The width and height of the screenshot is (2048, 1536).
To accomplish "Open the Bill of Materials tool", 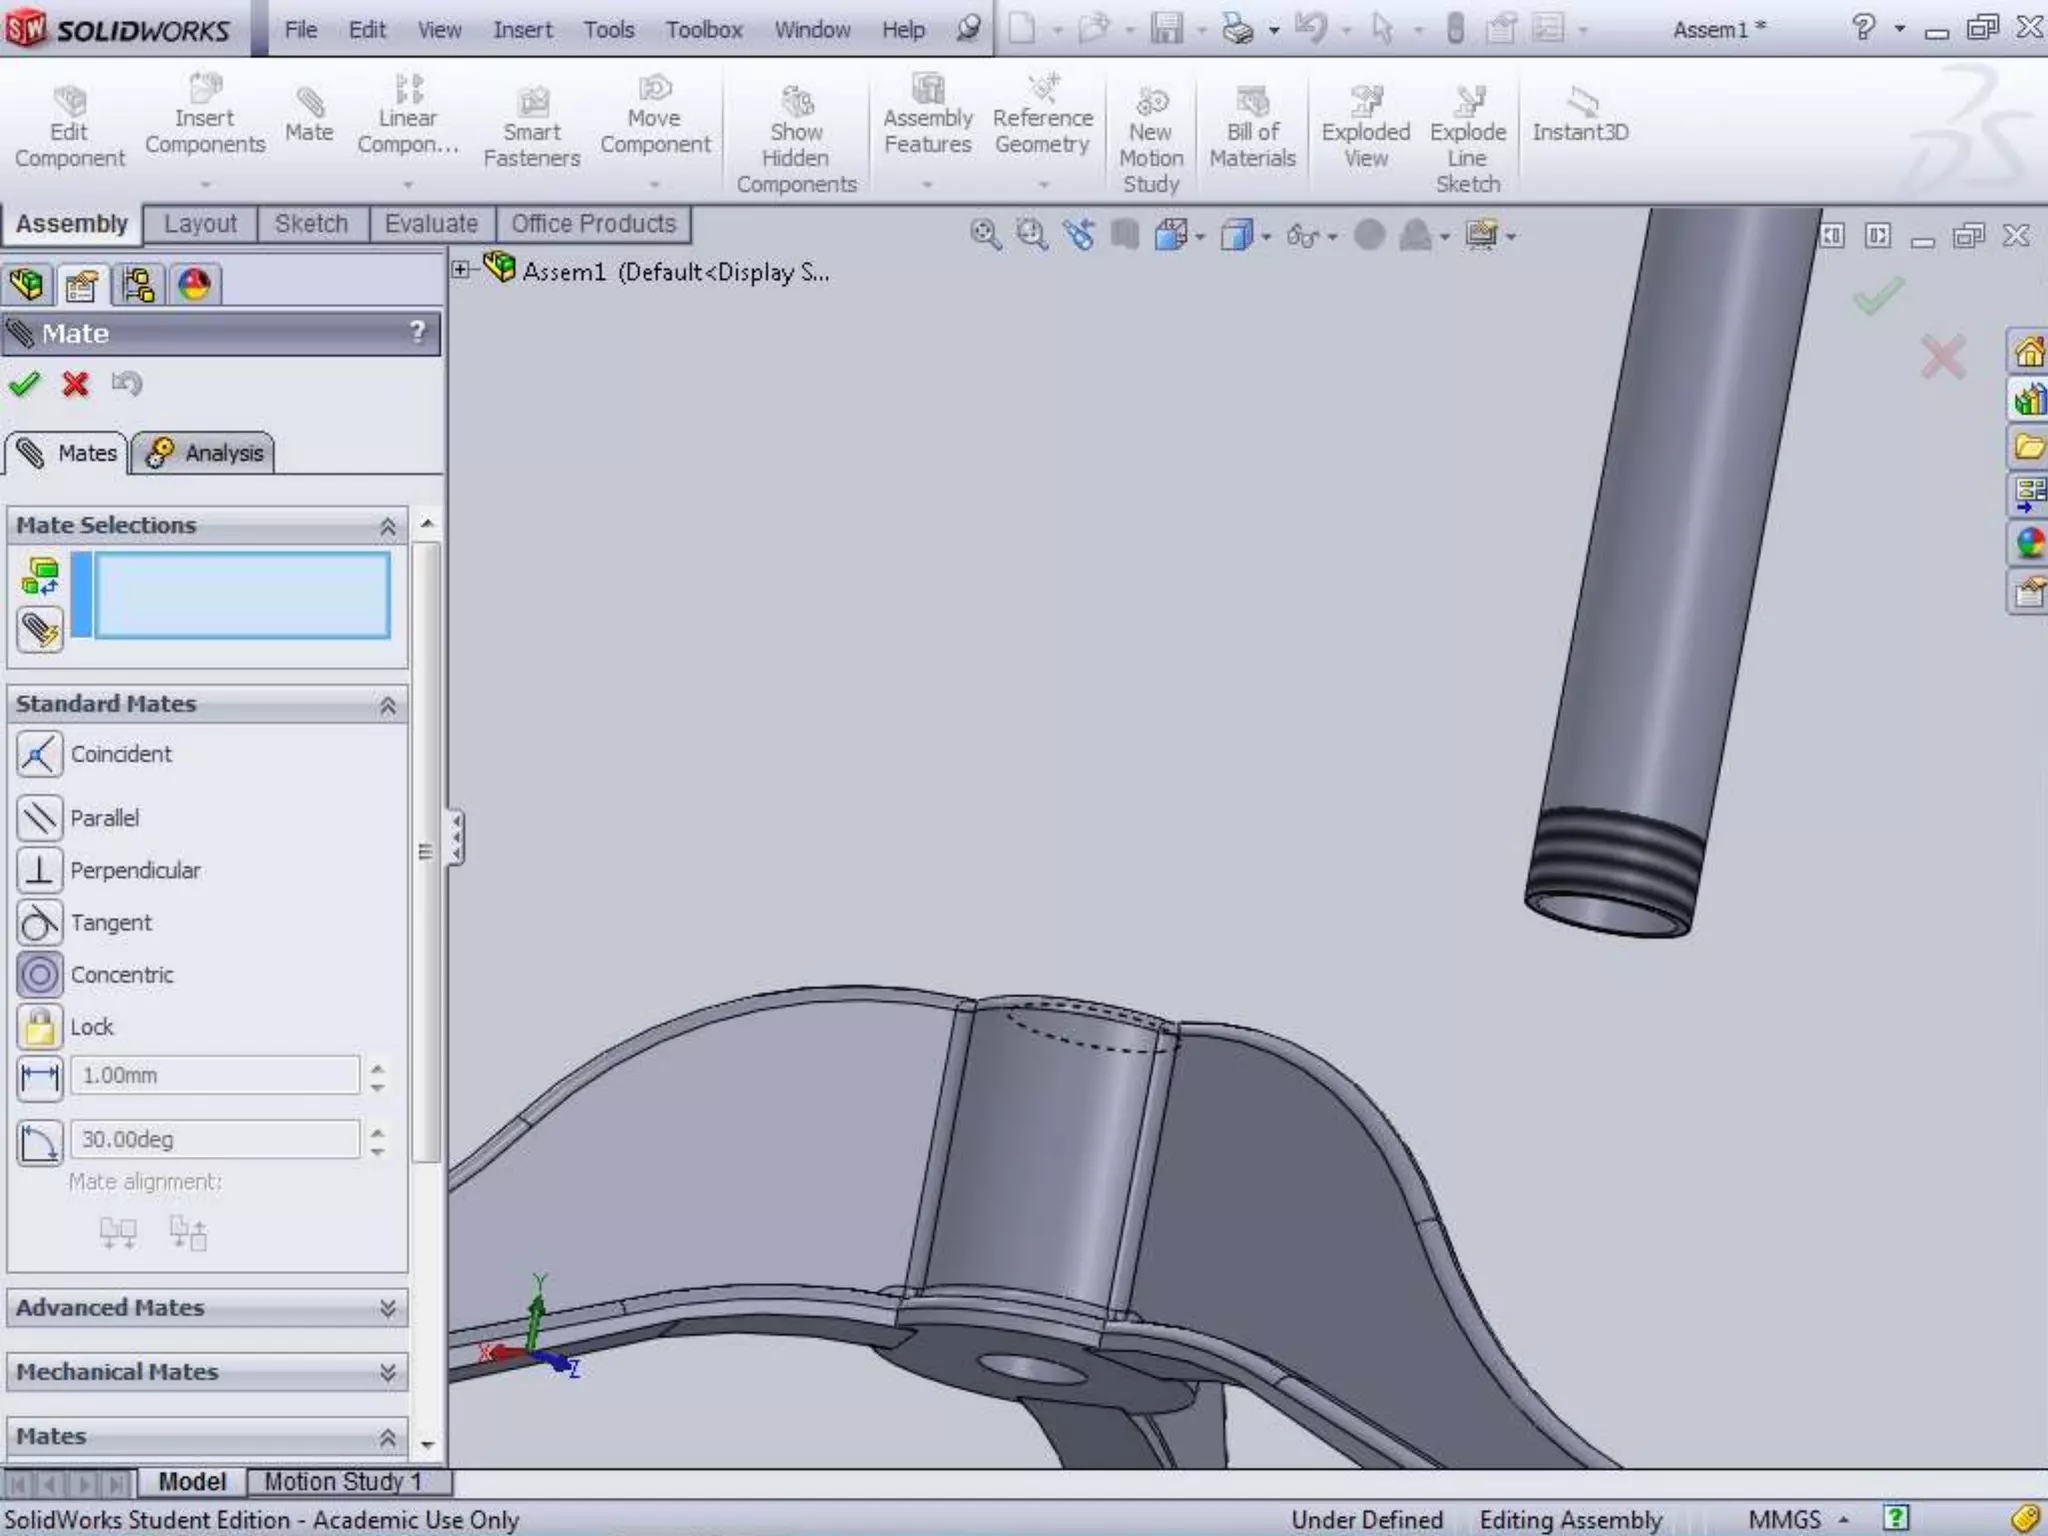I will coord(1252,128).
